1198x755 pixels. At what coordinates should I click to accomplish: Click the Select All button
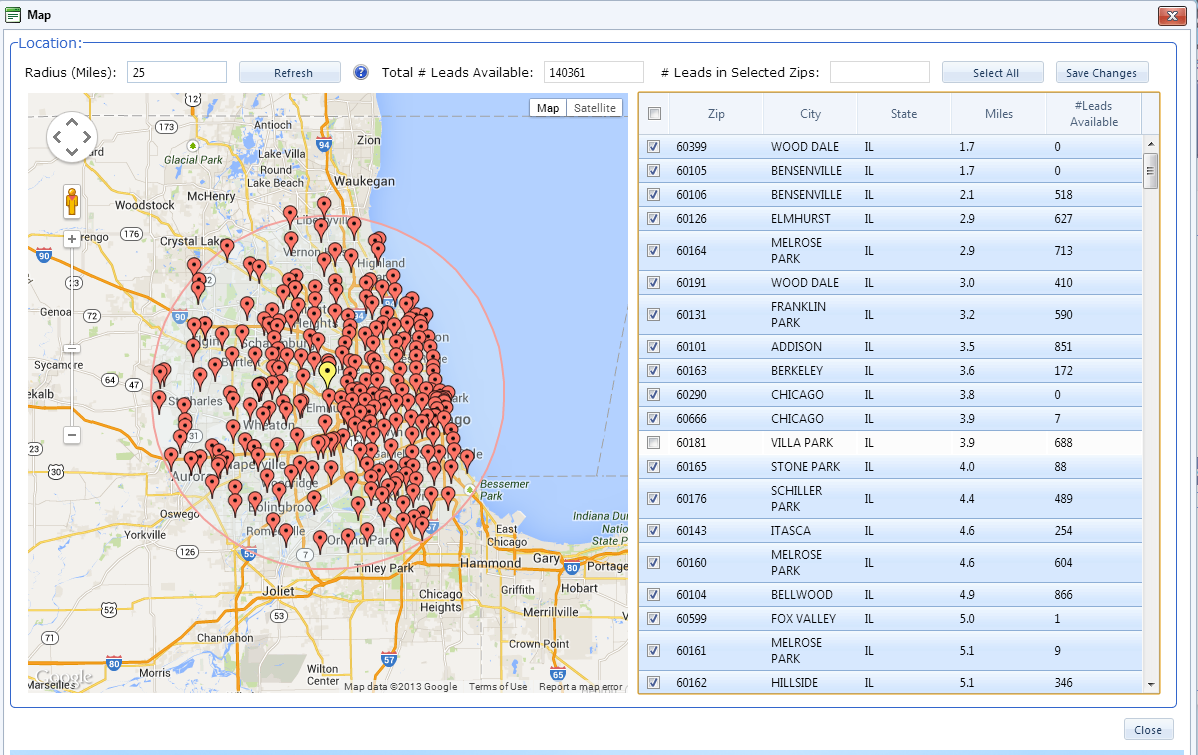(995, 73)
